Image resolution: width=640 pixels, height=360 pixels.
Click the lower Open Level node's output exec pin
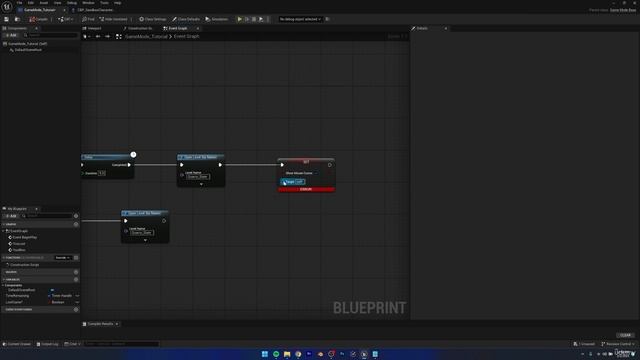(164, 221)
